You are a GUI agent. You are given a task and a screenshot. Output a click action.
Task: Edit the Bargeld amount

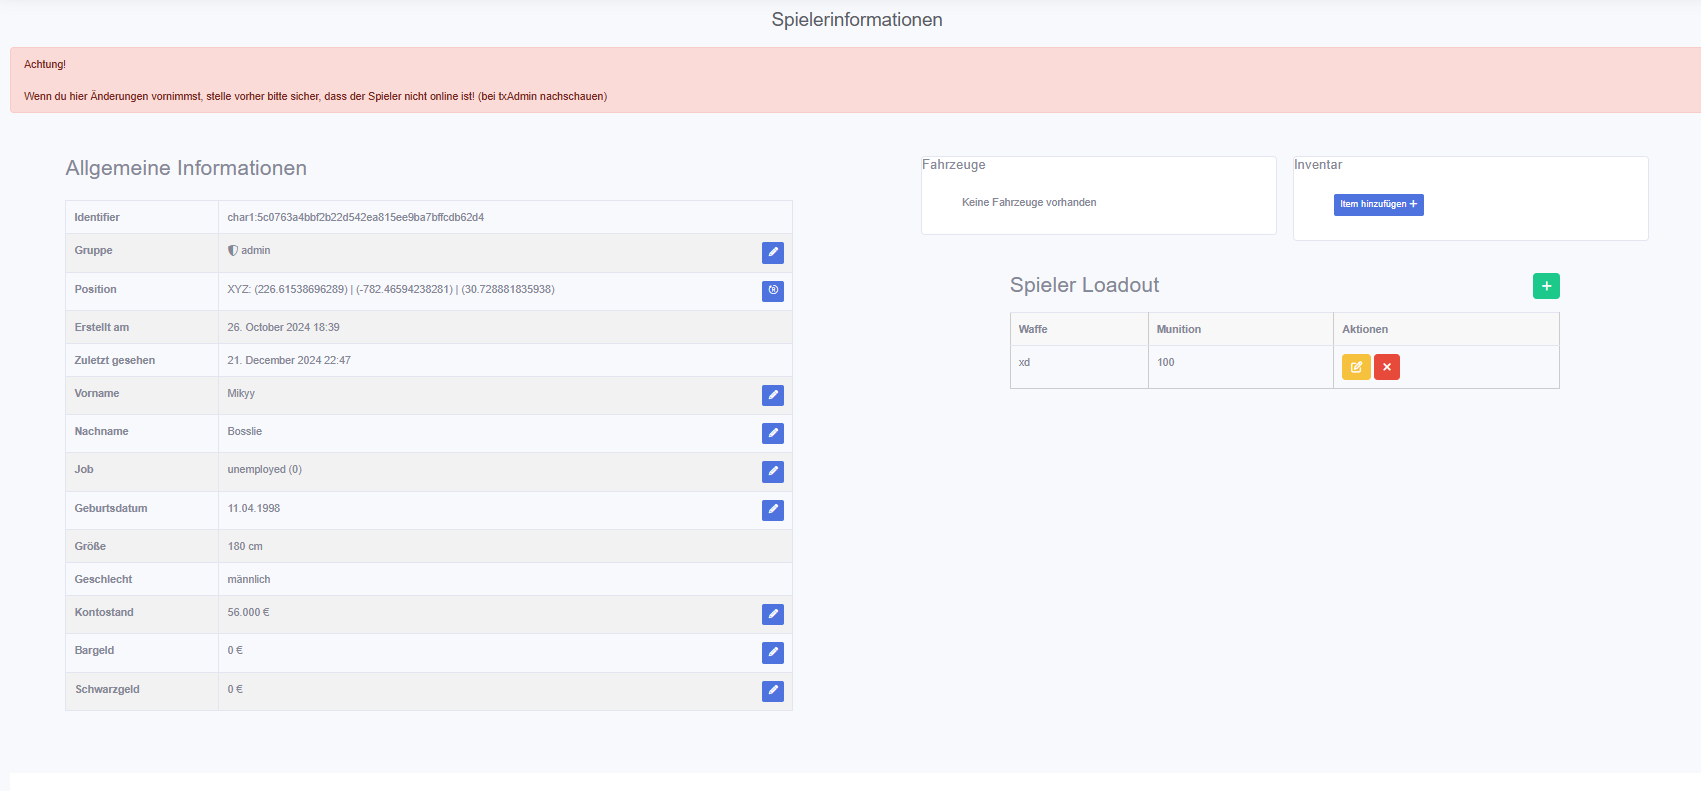click(772, 653)
